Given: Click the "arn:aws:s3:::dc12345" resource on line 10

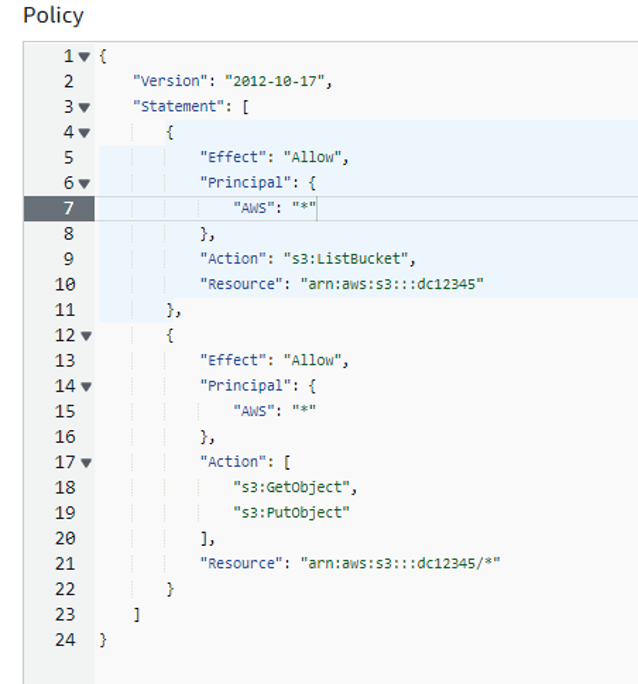Looking at the screenshot, I should point(392,284).
